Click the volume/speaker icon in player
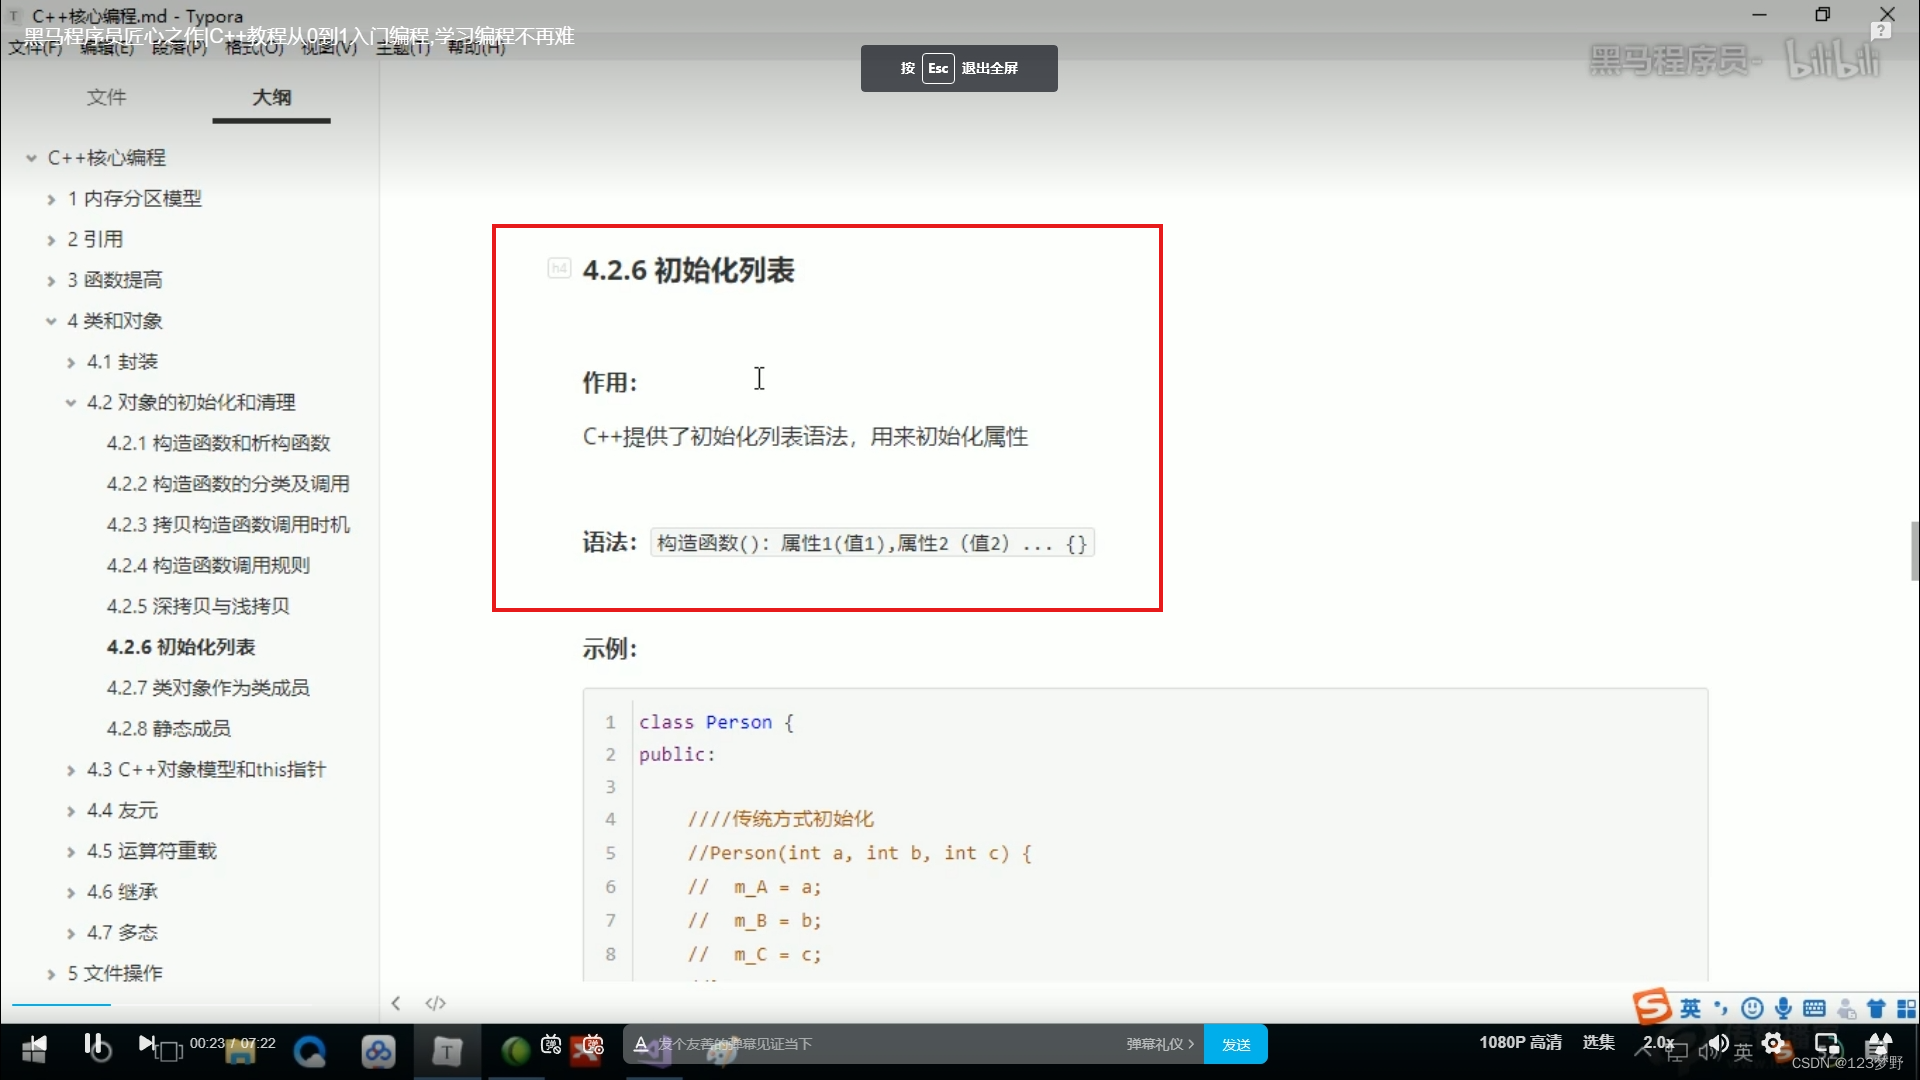The height and width of the screenshot is (1080, 1920). pyautogui.click(x=1713, y=1043)
